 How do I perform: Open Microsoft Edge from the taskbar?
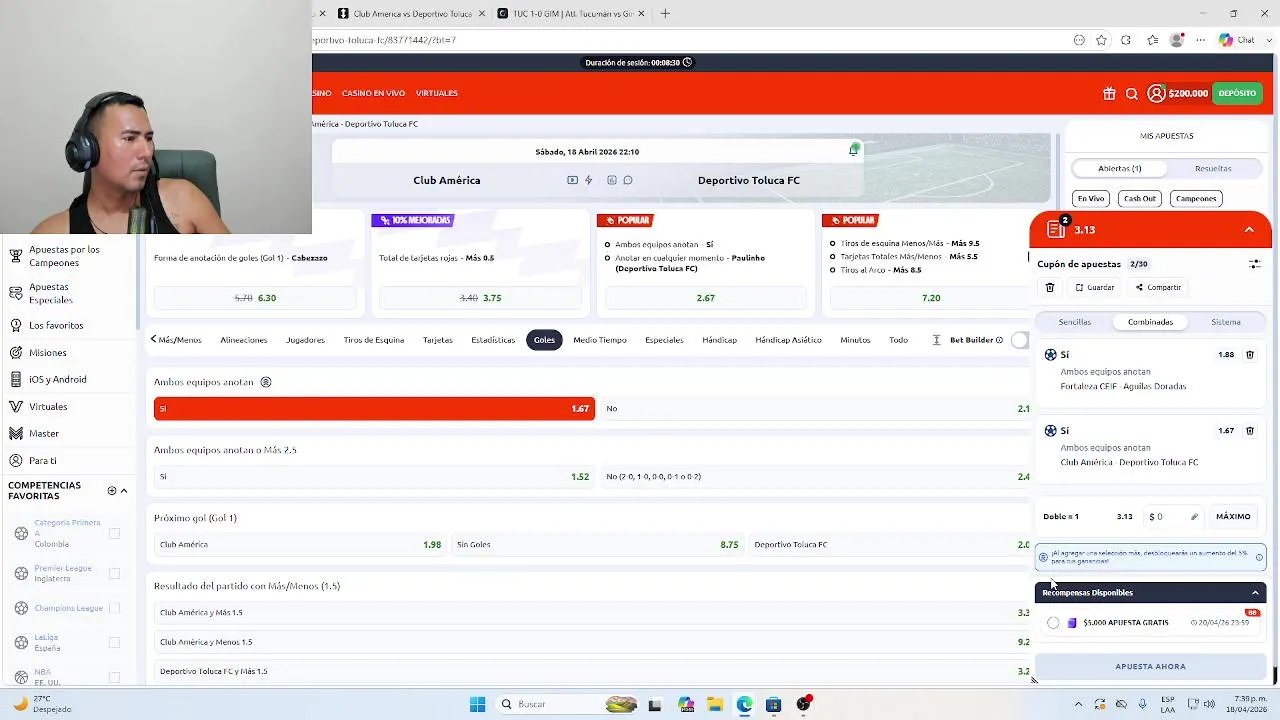[x=744, y=704]
